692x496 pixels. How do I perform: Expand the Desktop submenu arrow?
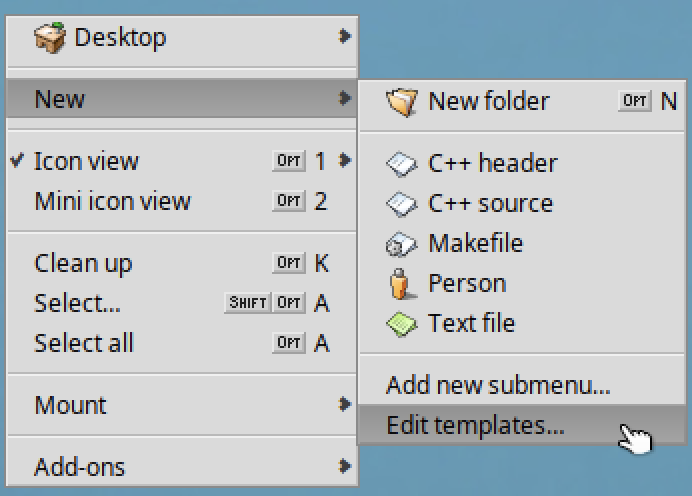[344, 36]
